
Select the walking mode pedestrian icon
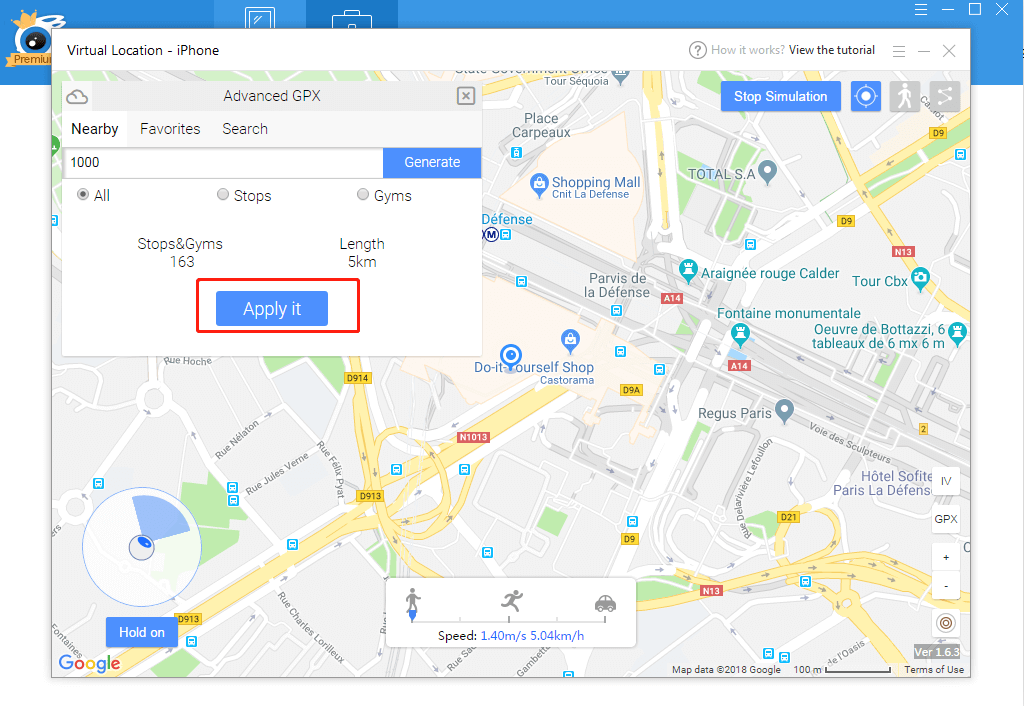904,97
